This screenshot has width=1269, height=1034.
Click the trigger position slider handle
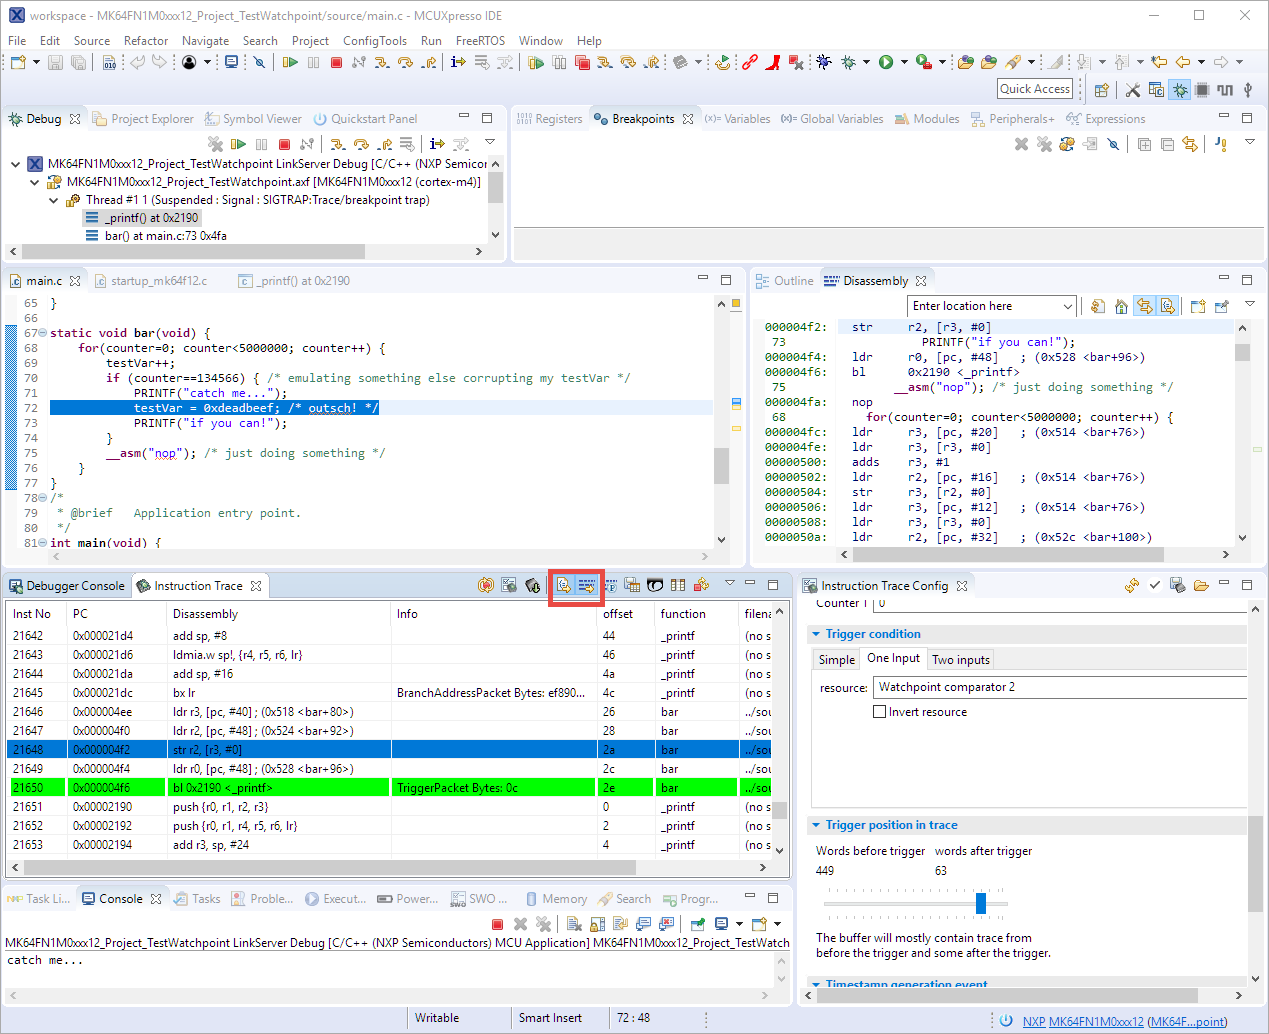(x=980, y=903)
